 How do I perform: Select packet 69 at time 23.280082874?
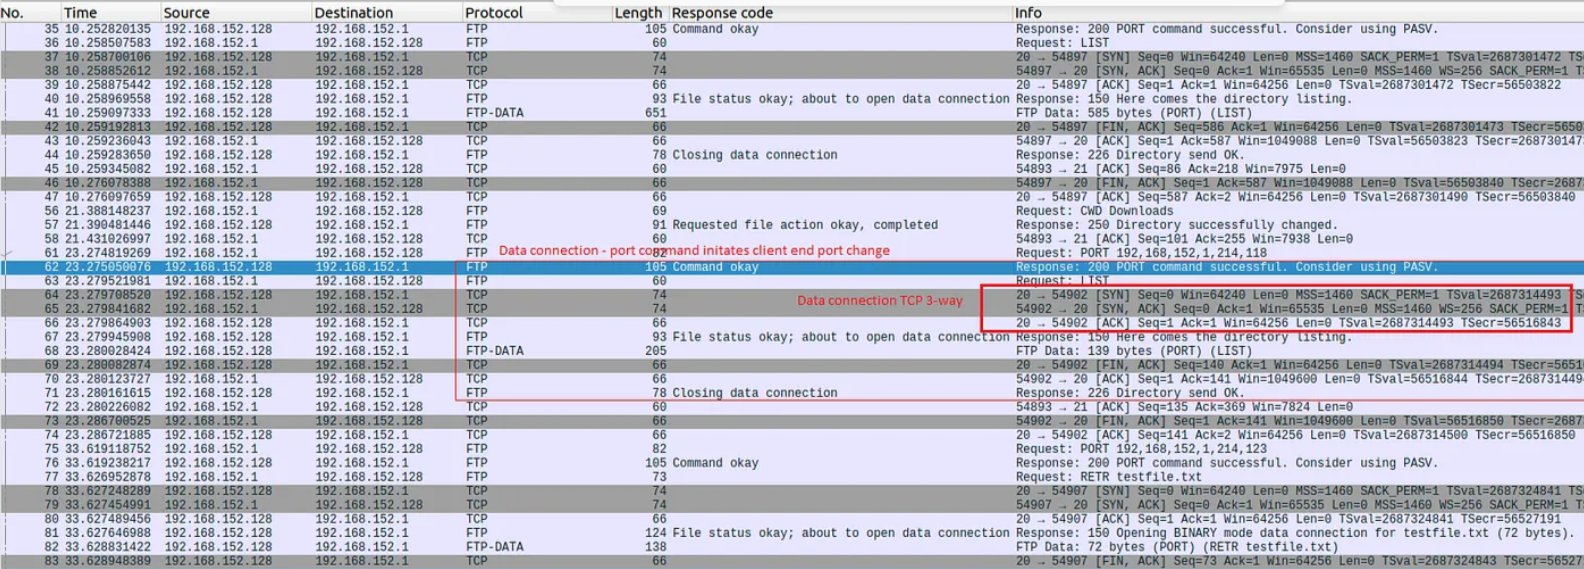pos(792,365)
